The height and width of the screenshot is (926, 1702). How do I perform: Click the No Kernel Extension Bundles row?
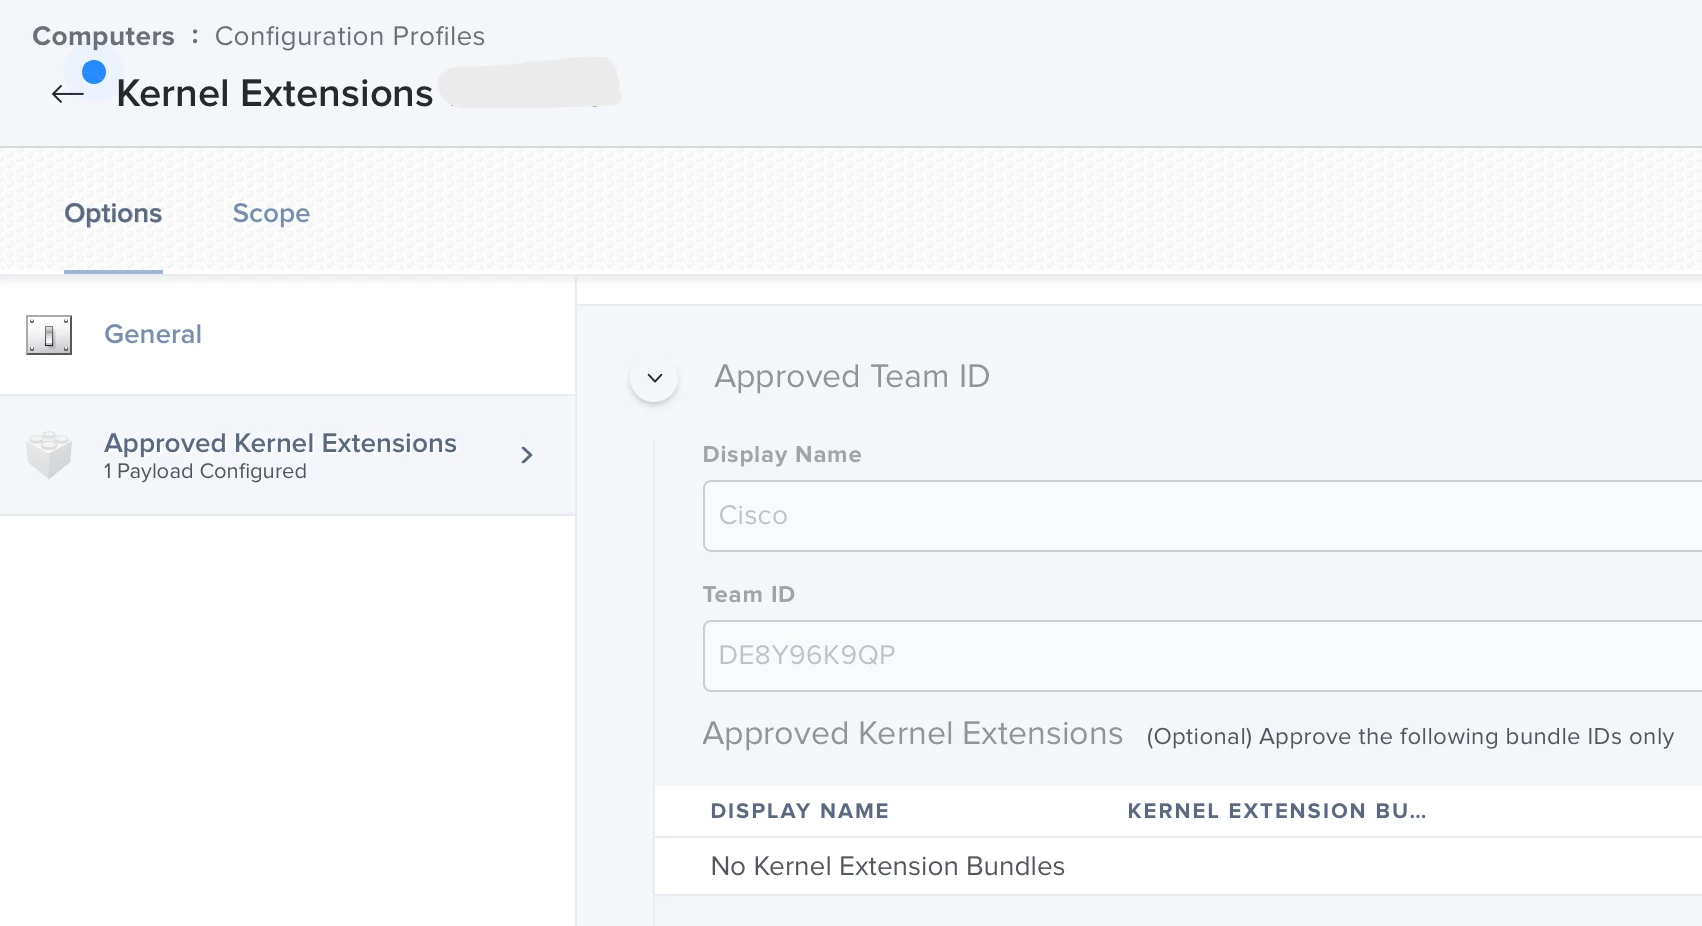point(1178,866)
